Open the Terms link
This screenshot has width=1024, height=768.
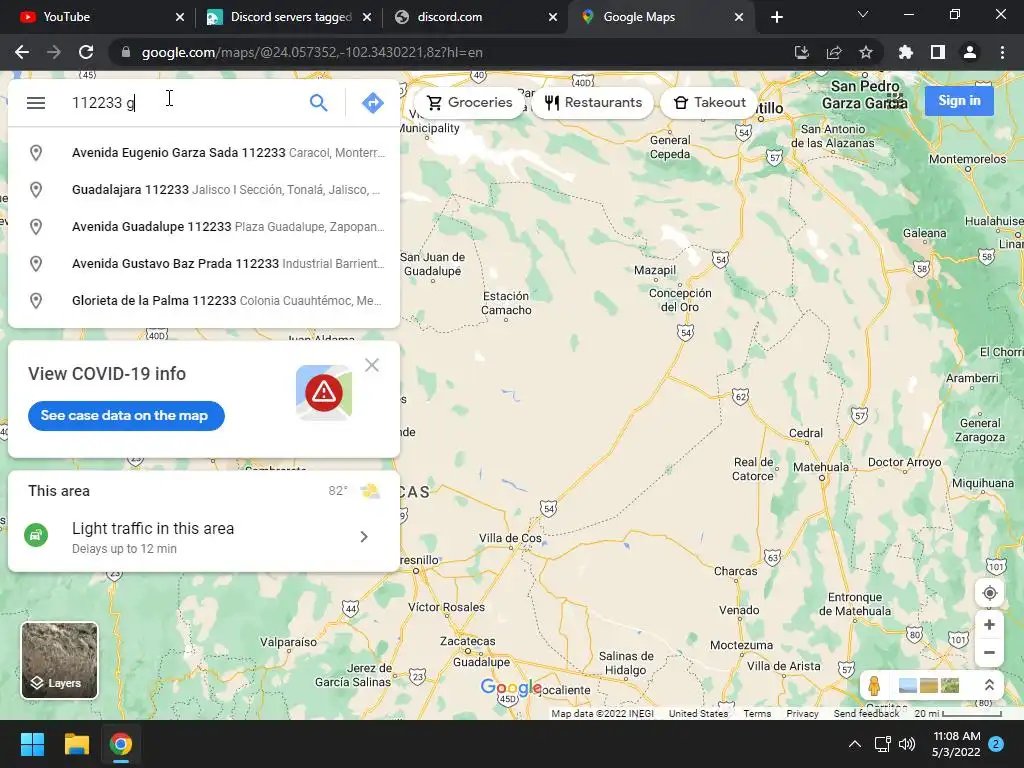point(757,713)
